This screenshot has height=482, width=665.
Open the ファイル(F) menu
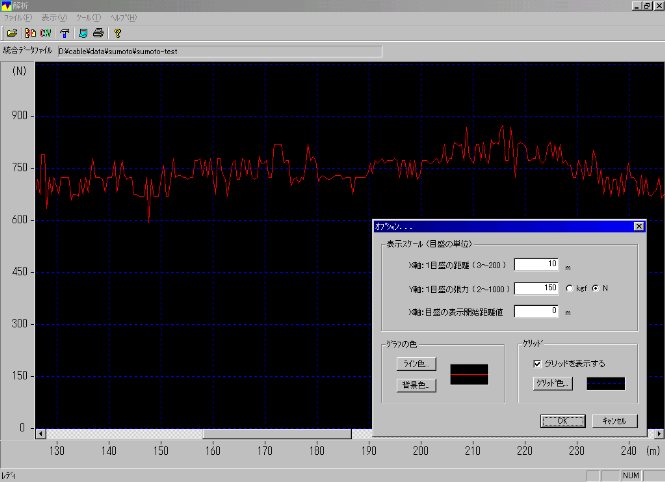pos(18,18)
